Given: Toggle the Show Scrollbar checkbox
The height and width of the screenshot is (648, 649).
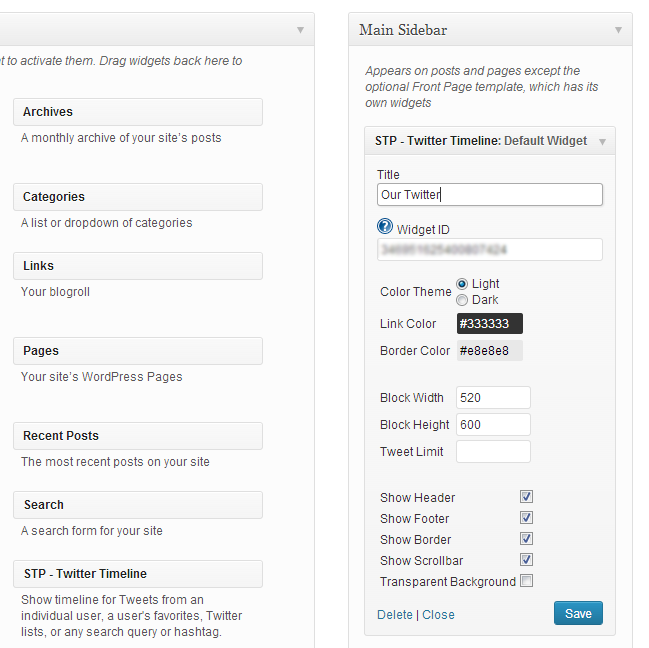Looking at the screenshot, I should (x=526, y=560).
